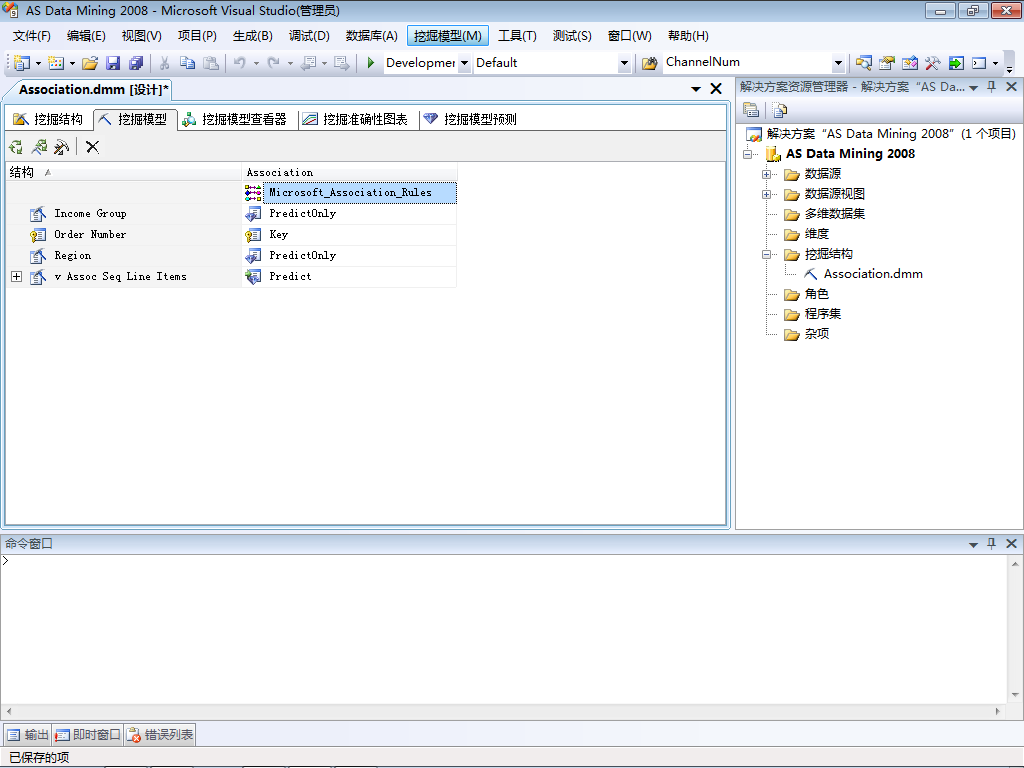1024x768 pixels.
Task: Open the 错误列表 panel tab
Action: pyautogui.click(x=161, y=735)
